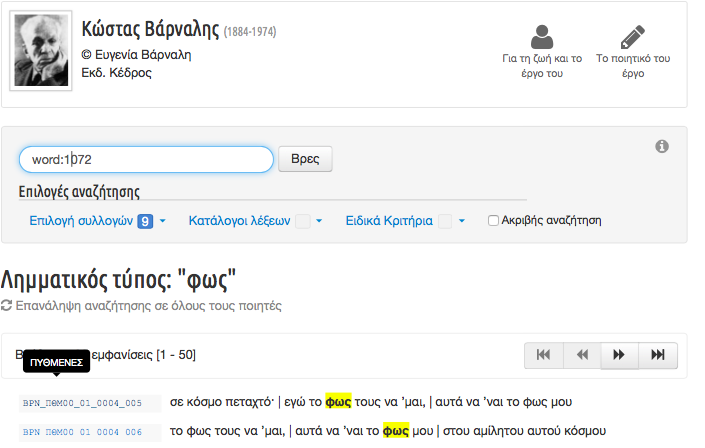Click Επανάληψη αναζήτησης σε όλους τους ποιητές

tap(148, 306)
